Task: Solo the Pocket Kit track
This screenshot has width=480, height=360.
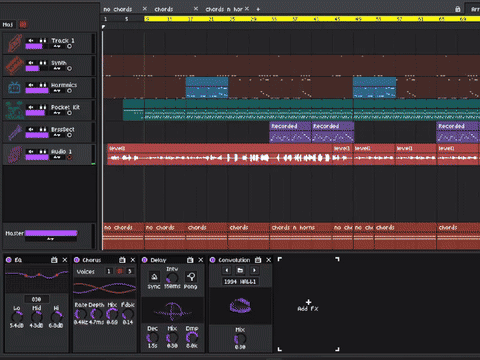Action: pos(43,107)
